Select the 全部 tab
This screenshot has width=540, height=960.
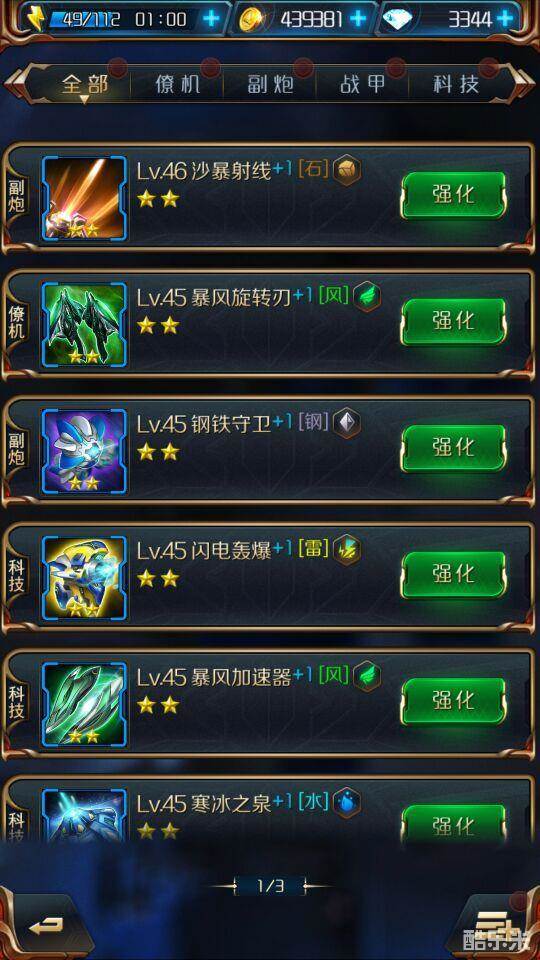[84, 84]
